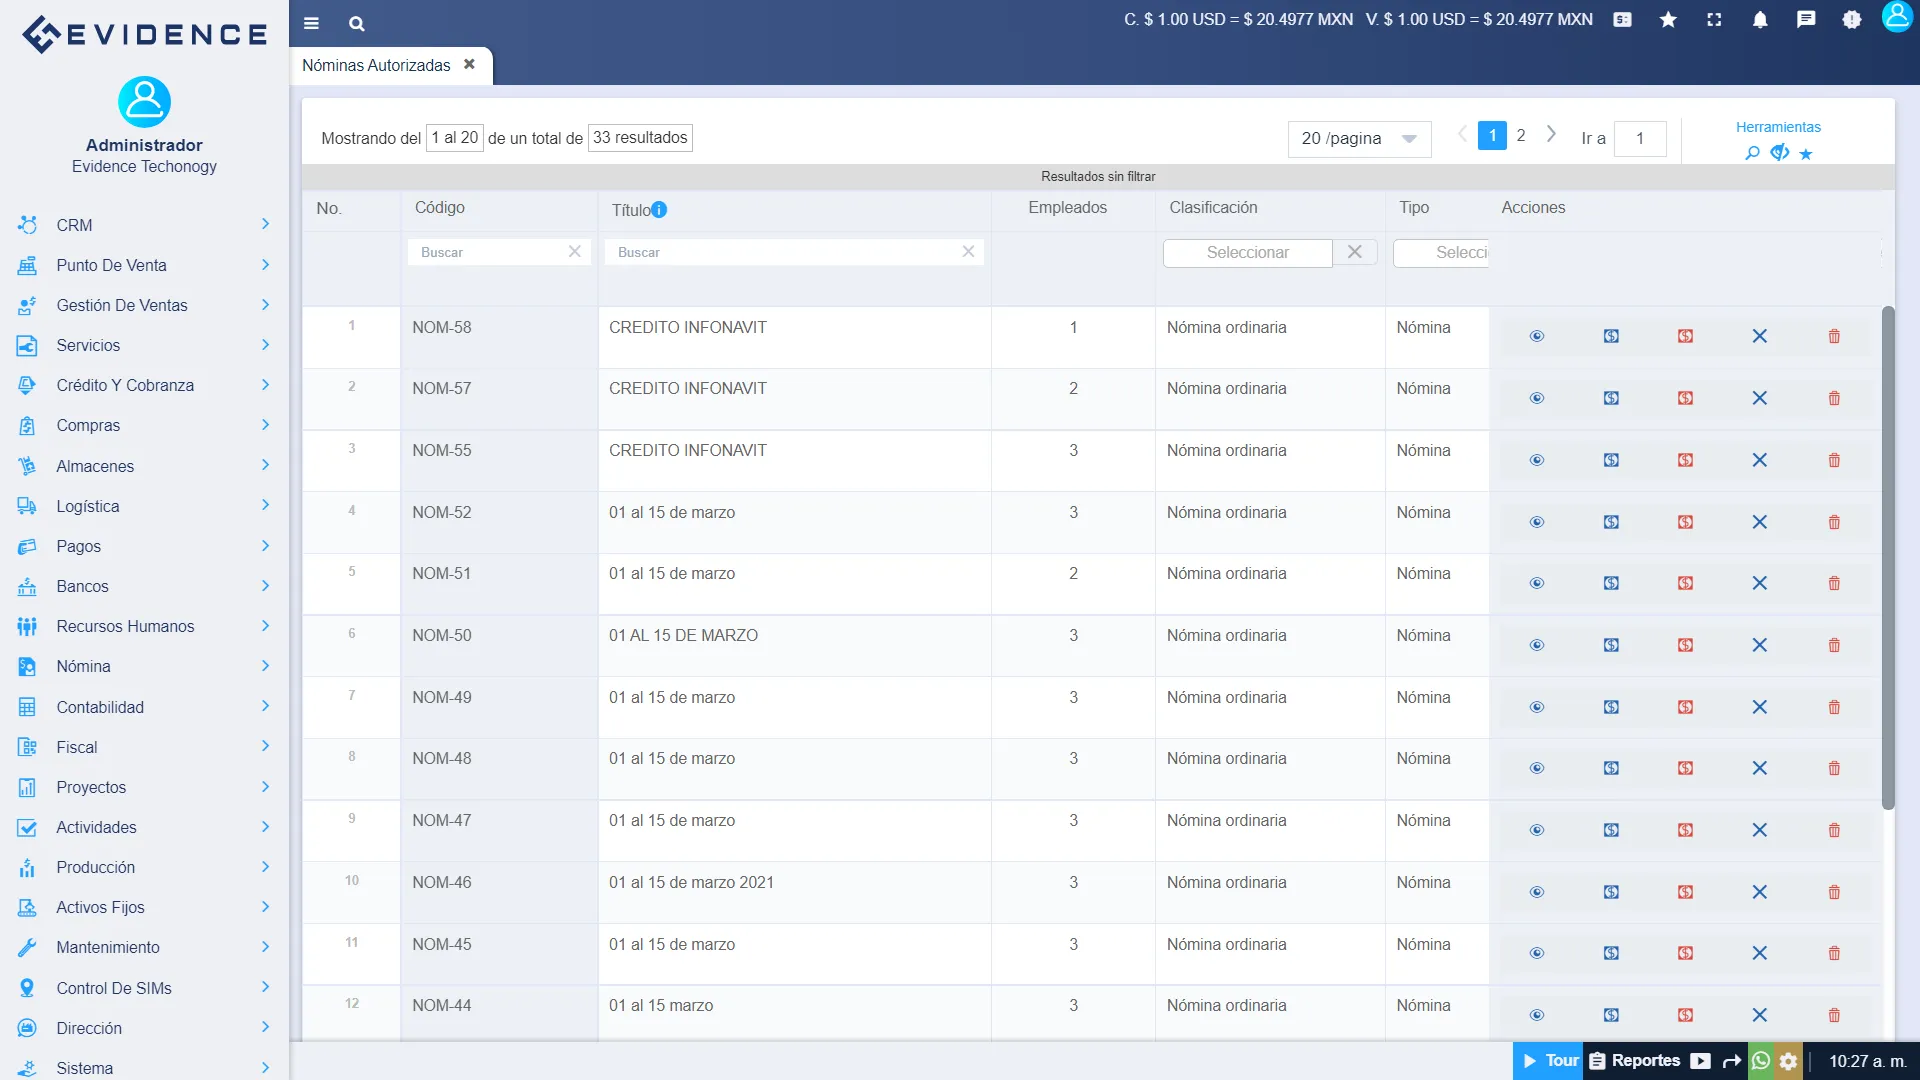Open the Clasificación Seleccionar dropdown filter
The image size is (1920, 1080).
click(x=1247, y=253)
